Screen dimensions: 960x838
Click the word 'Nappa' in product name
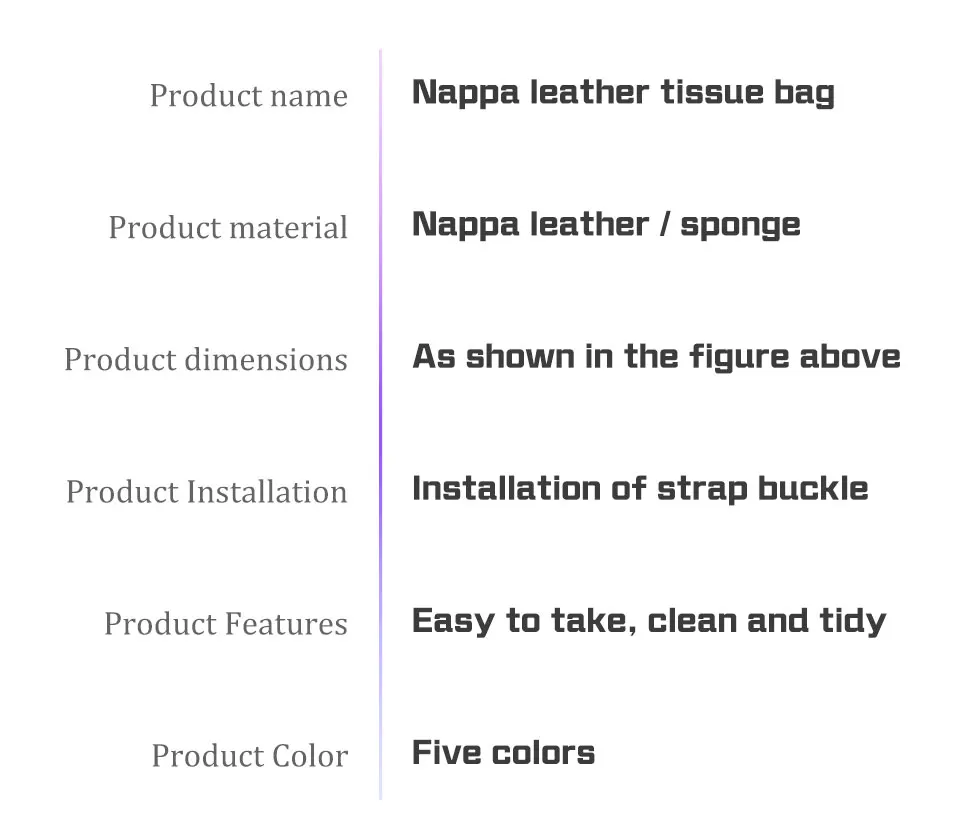tap(466, 94)
